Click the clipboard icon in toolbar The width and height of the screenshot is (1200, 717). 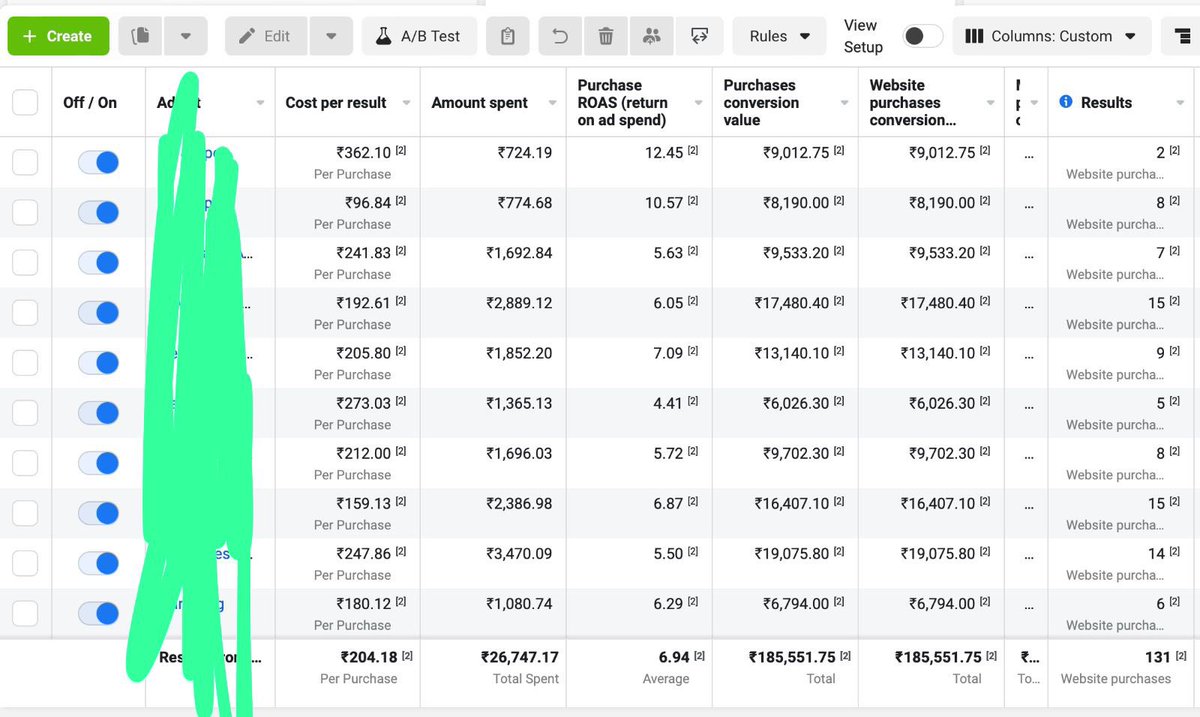[508, 36]
